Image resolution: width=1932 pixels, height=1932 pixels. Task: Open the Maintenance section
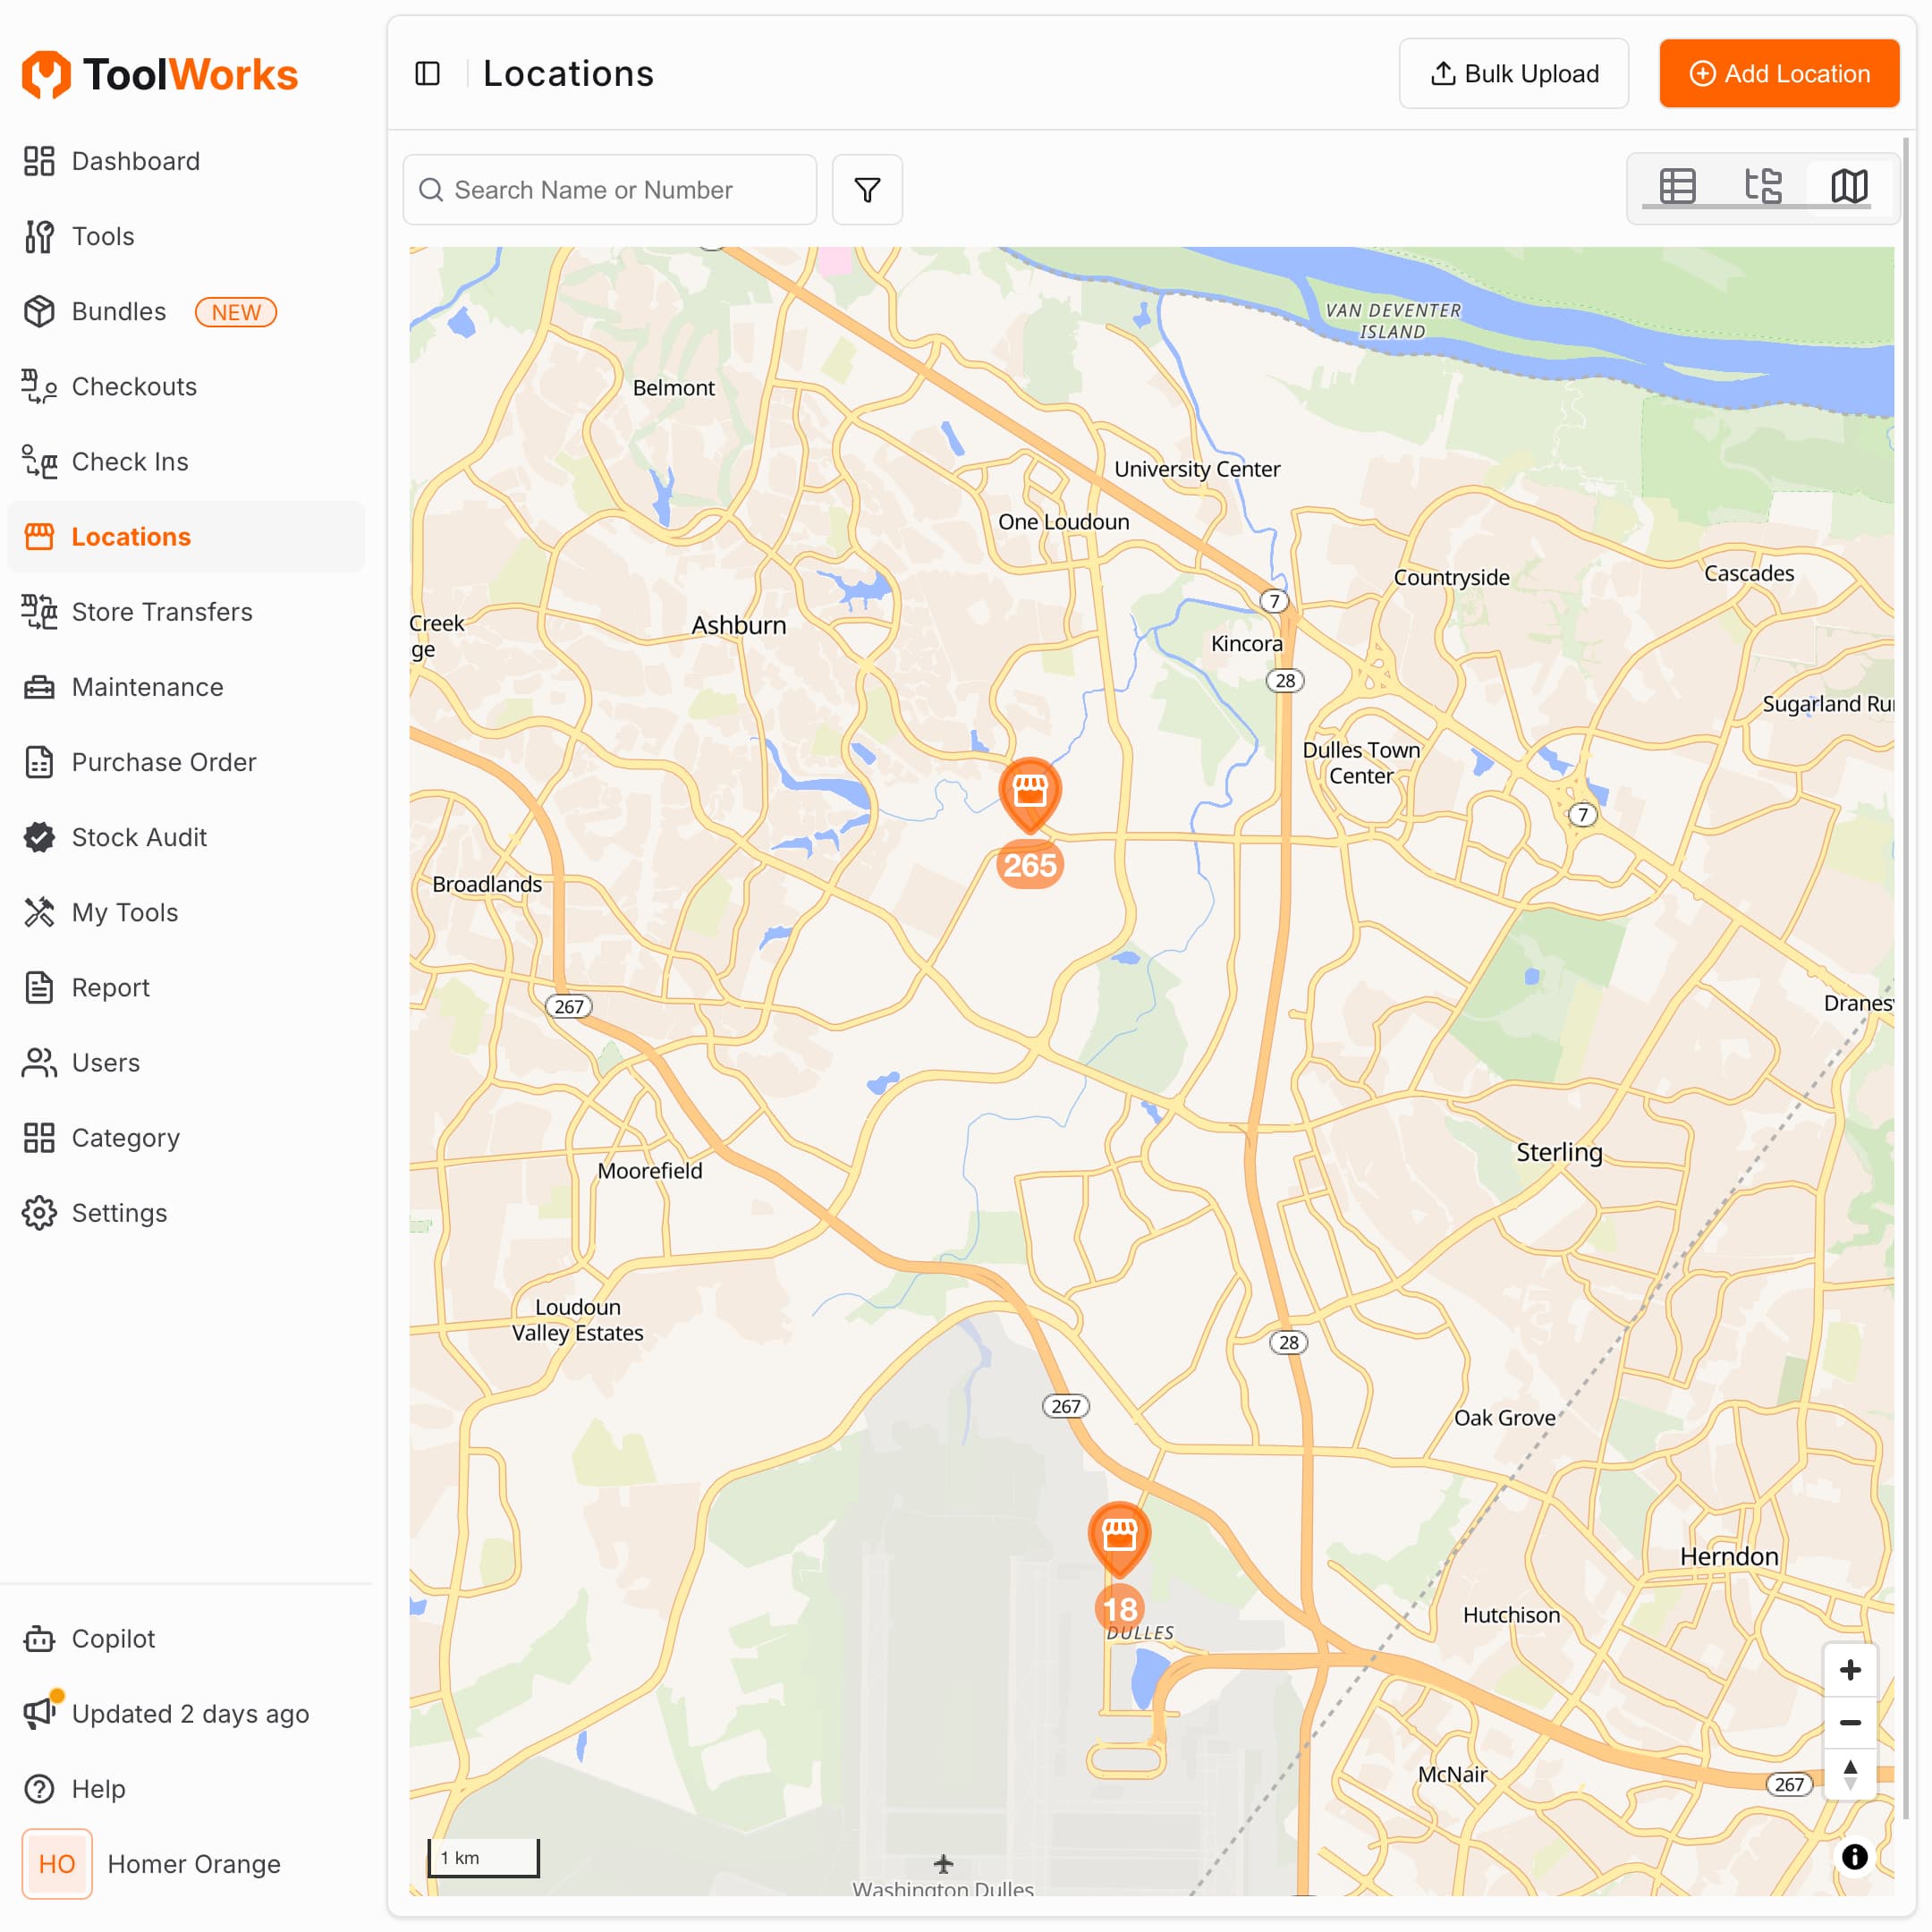pos(146,687)
